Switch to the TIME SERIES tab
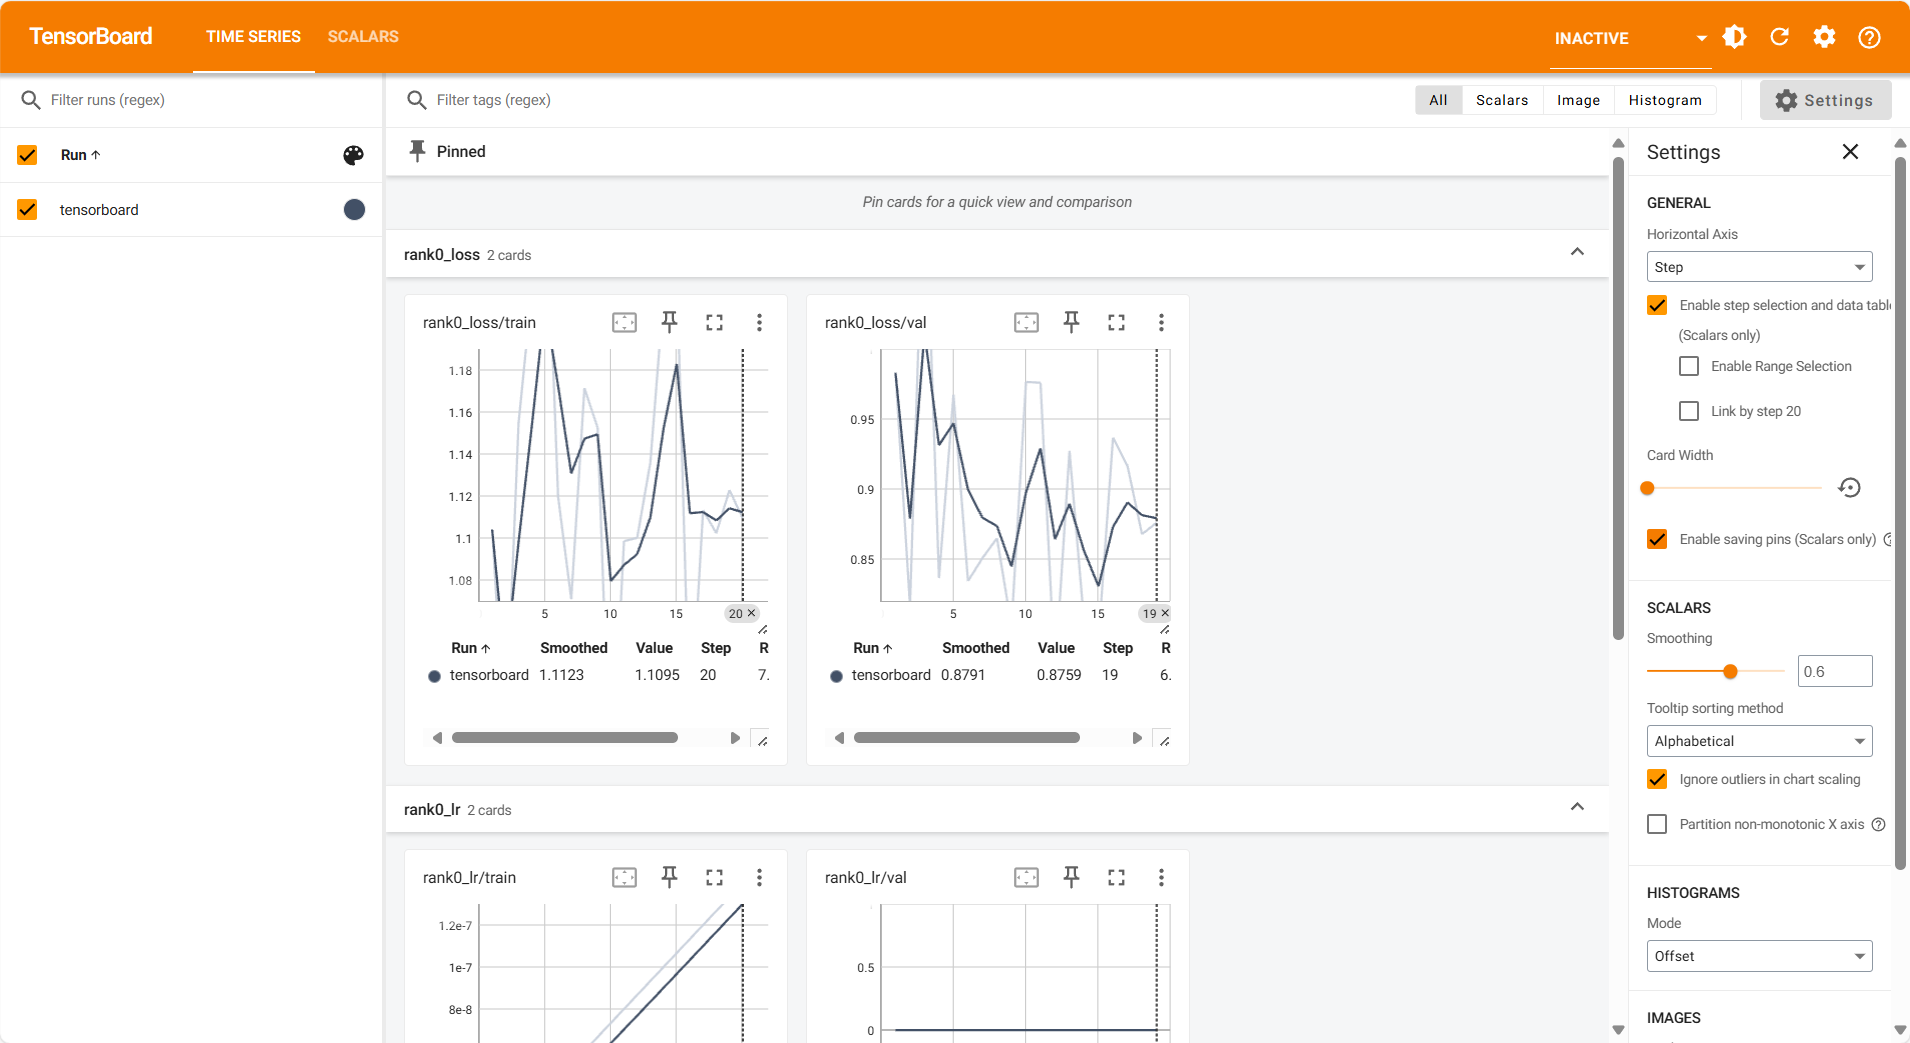This screenshot has height=1043, width=1910. pyautogui.click(x=253, y=37)
